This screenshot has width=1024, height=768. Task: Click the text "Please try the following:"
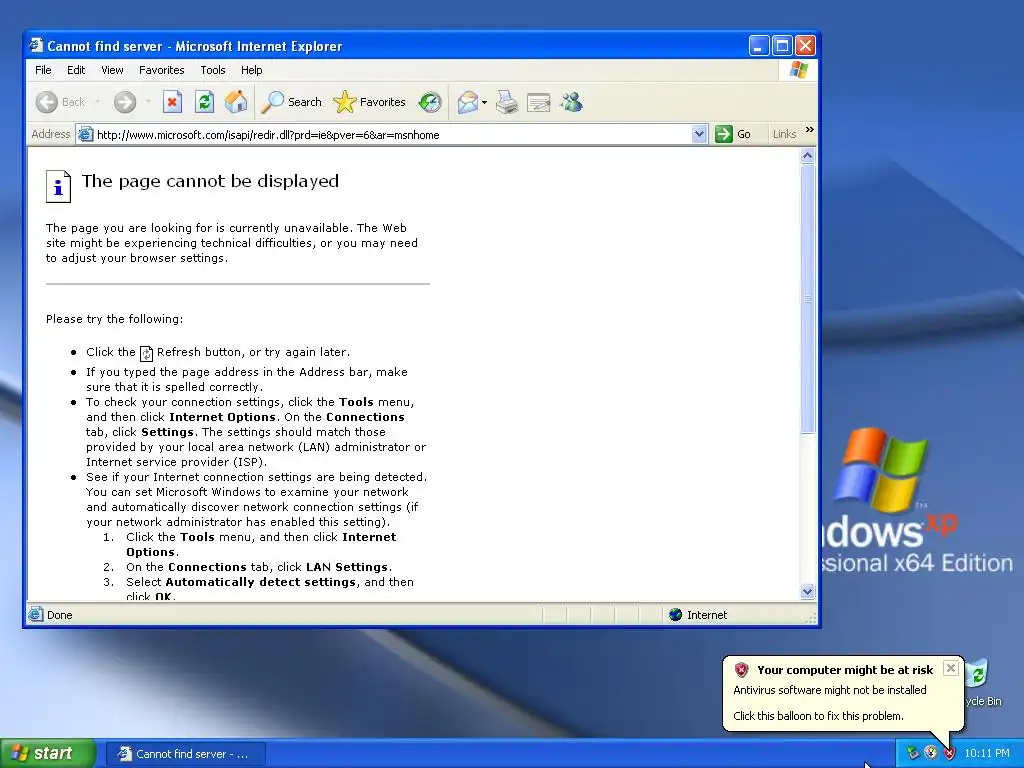pos(114,319)
